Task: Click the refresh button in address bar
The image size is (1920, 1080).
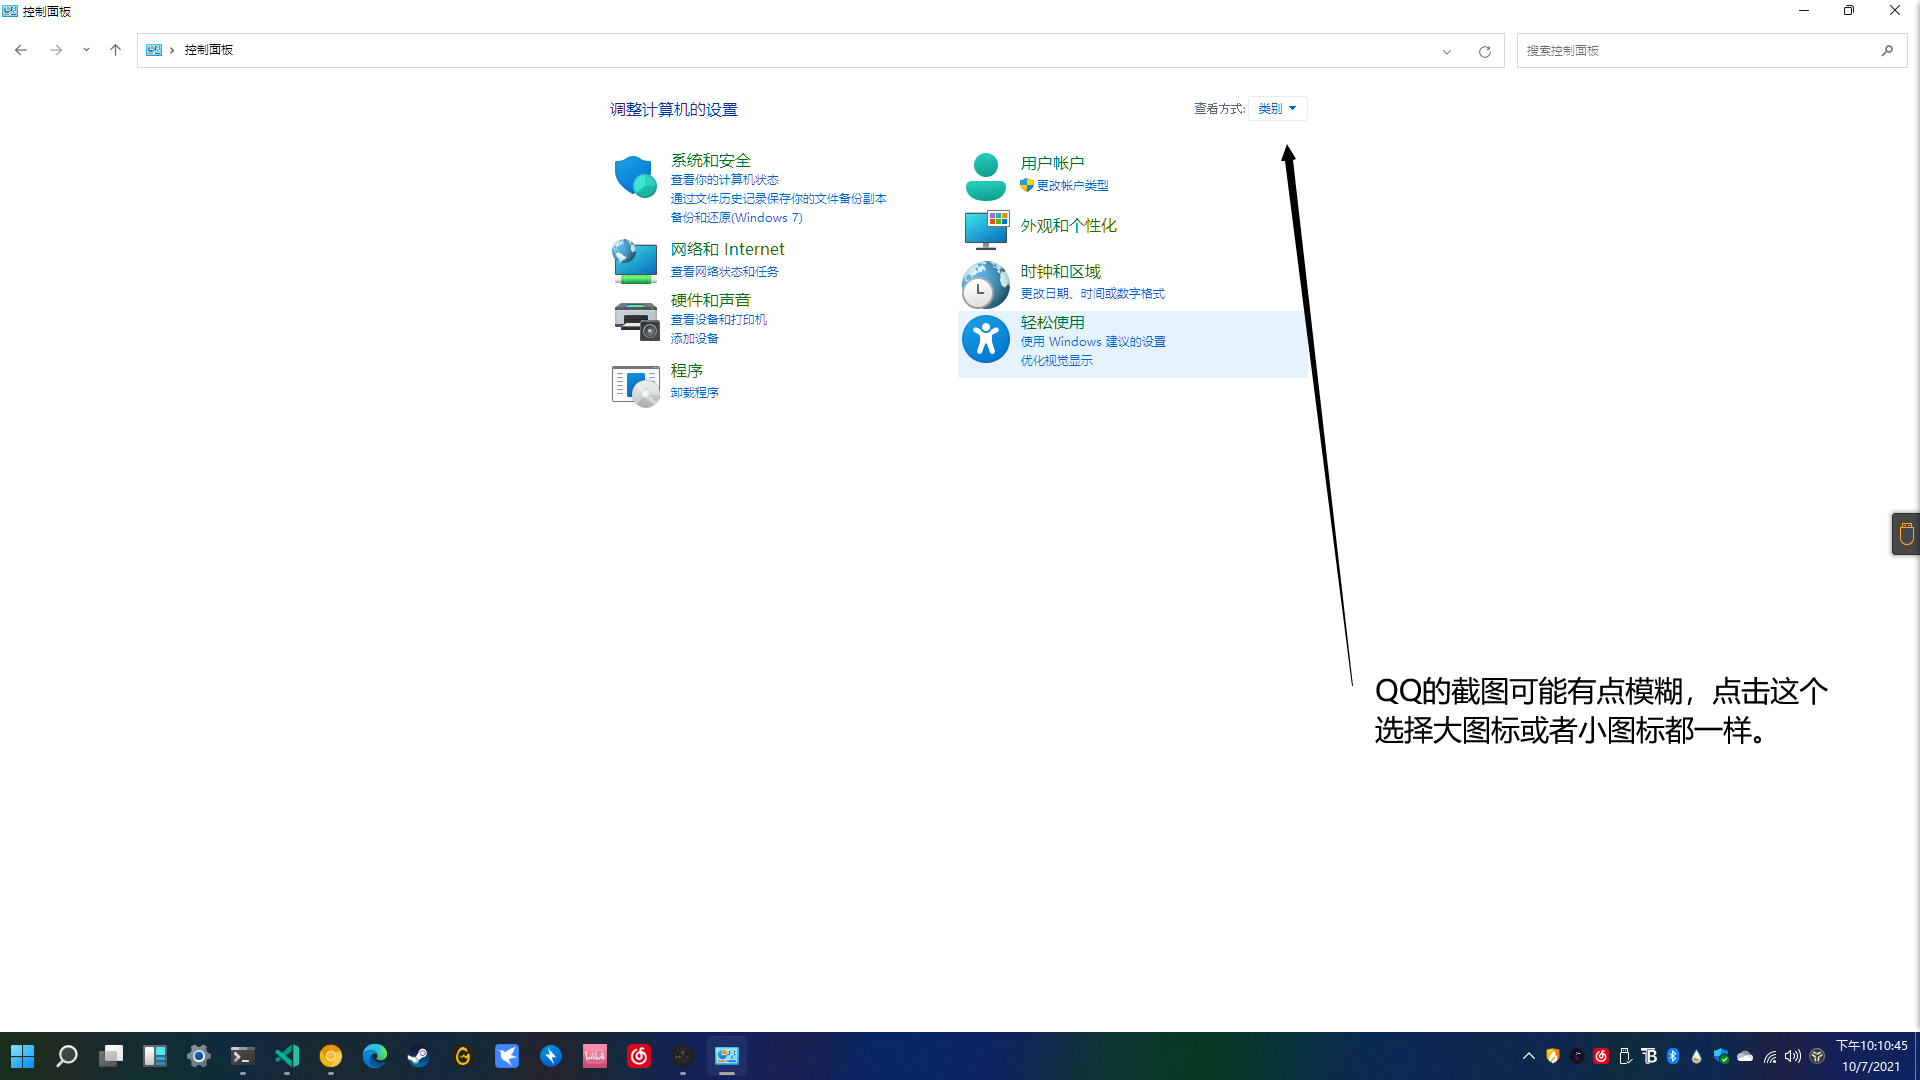Action: 1484,51
